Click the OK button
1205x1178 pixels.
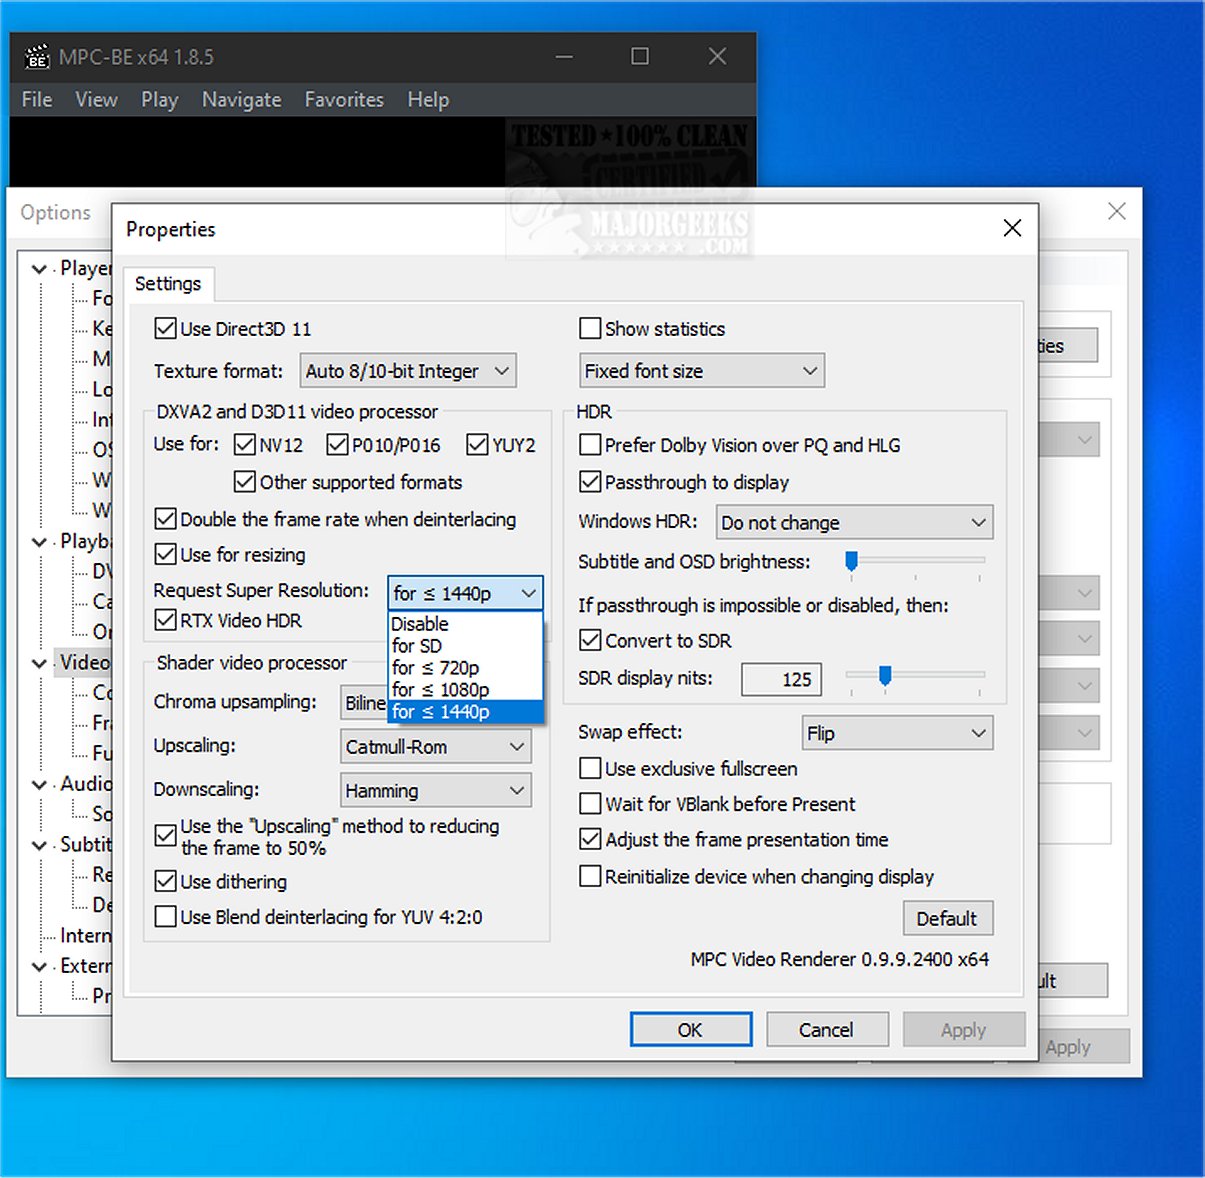pos(690,1030)
